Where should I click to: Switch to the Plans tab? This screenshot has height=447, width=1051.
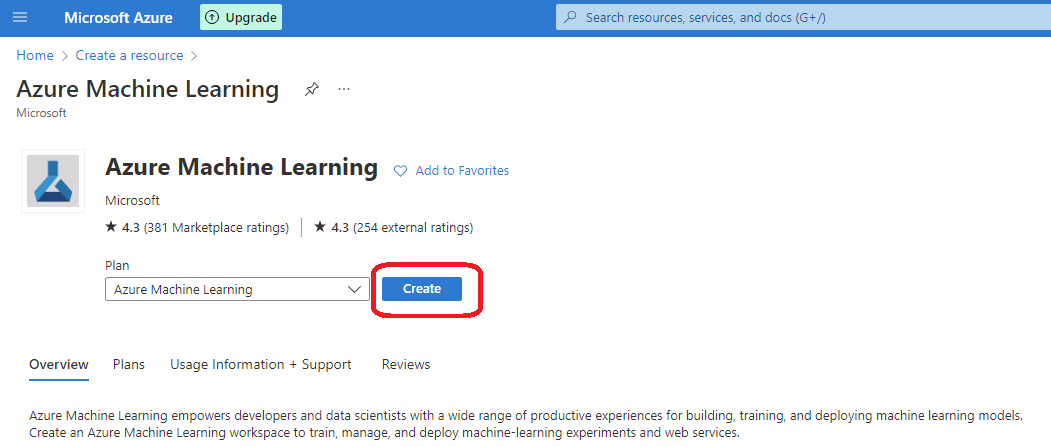point(129,365)
